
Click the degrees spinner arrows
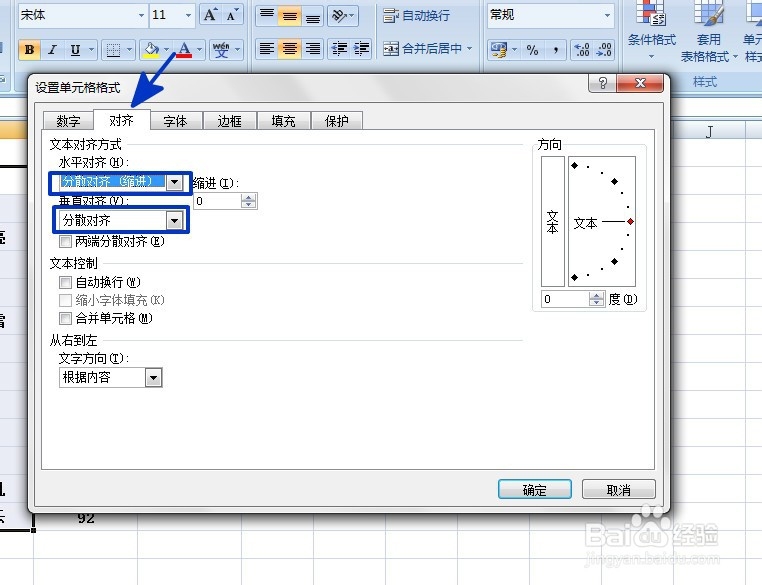(597, 299)
